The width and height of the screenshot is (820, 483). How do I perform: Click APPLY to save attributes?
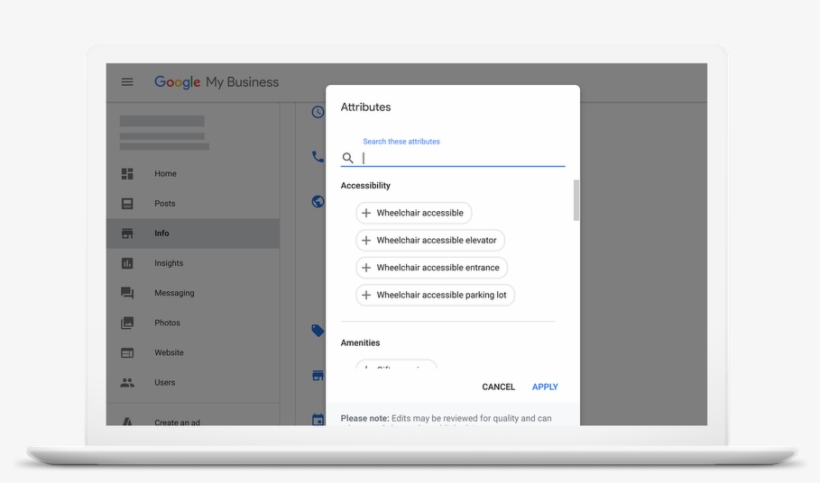click(545, 387)
